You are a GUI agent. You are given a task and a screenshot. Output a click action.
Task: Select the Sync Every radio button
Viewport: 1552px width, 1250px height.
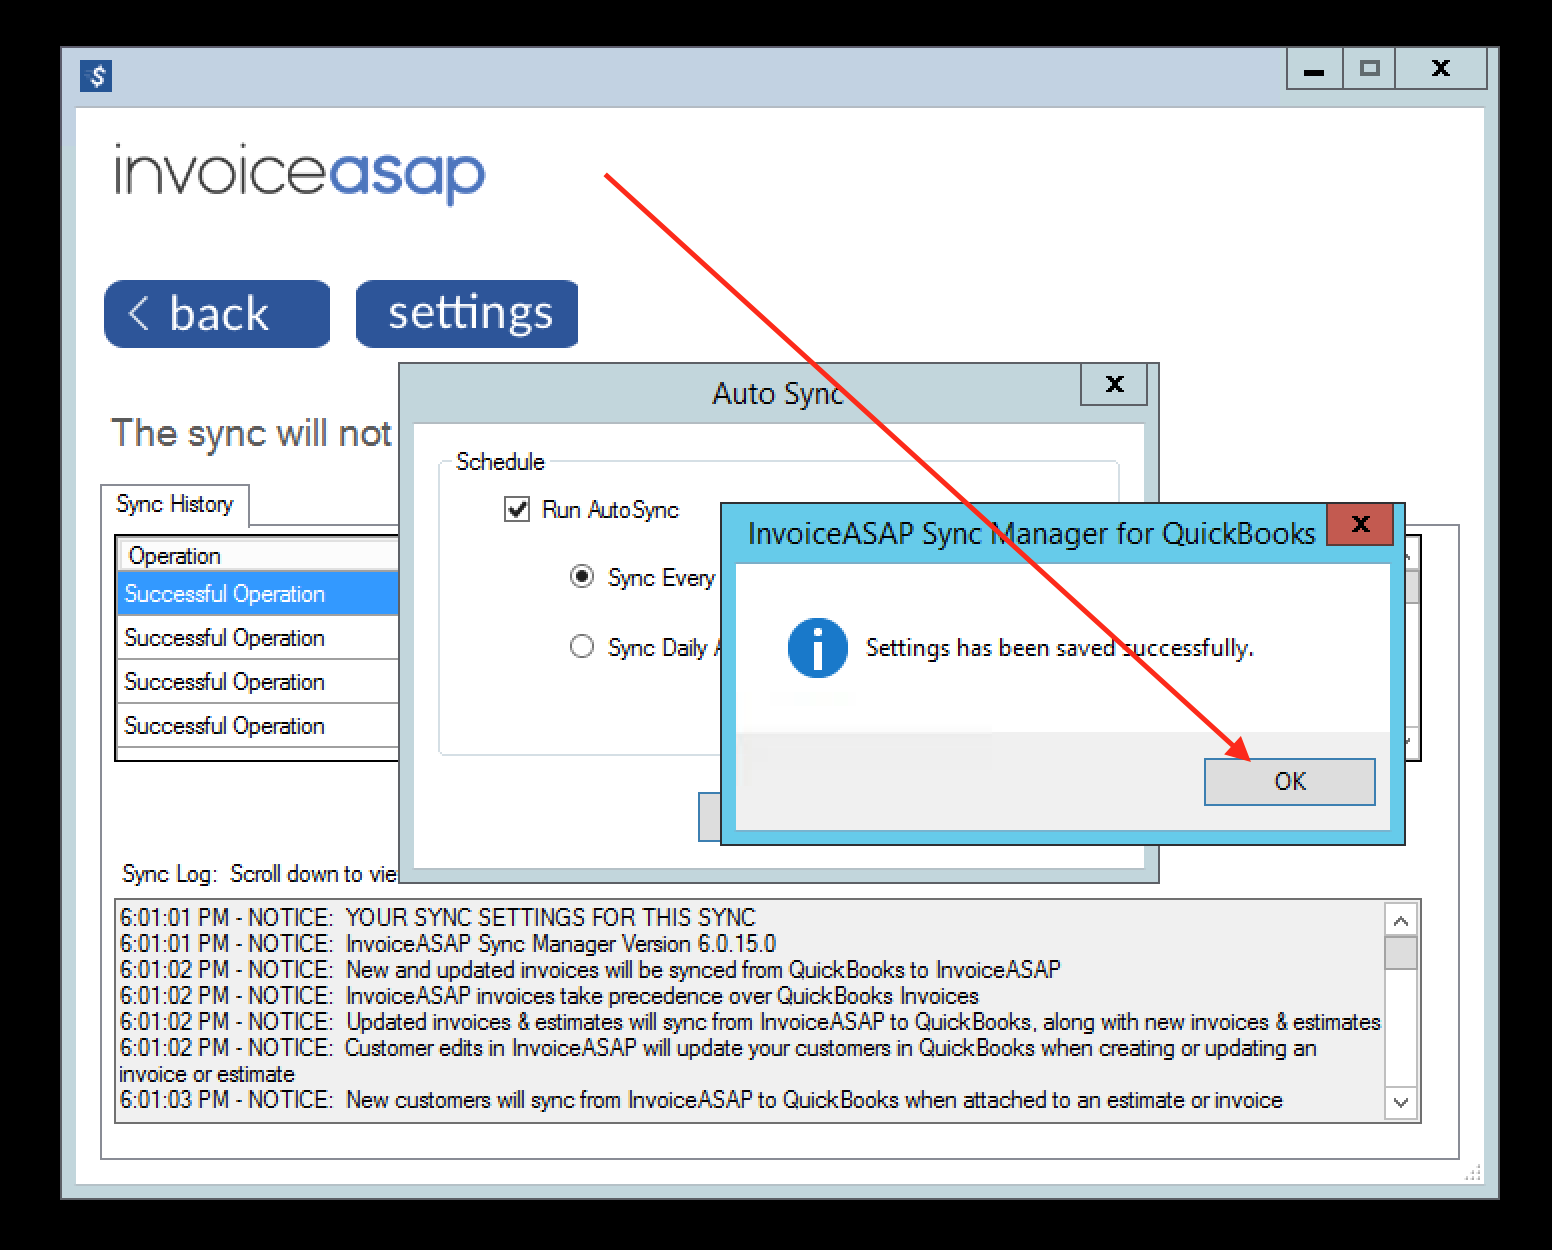coord(581,578)
